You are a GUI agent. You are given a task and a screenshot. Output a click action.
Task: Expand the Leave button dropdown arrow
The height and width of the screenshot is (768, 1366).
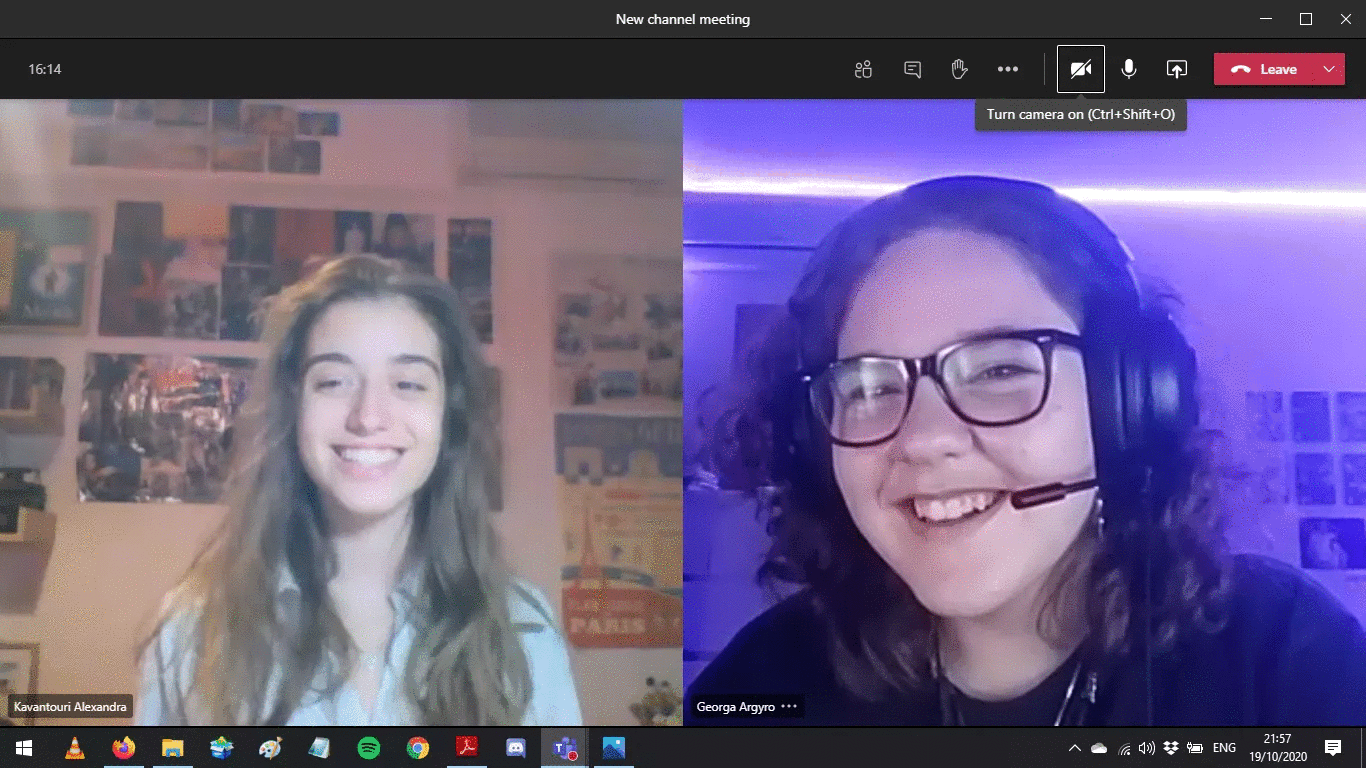(x=1328, y=69)
